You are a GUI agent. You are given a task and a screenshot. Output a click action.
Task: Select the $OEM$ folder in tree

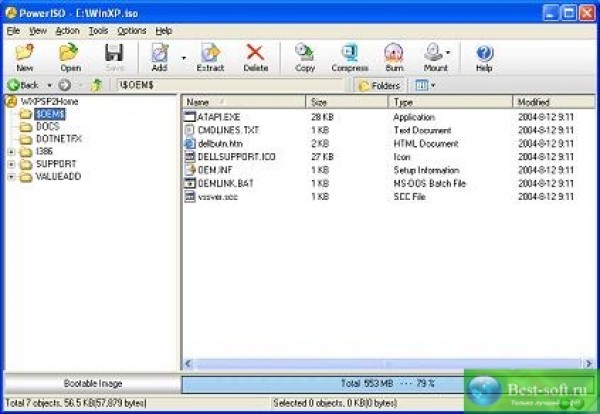pyautogui.click(x=50, y=114)
